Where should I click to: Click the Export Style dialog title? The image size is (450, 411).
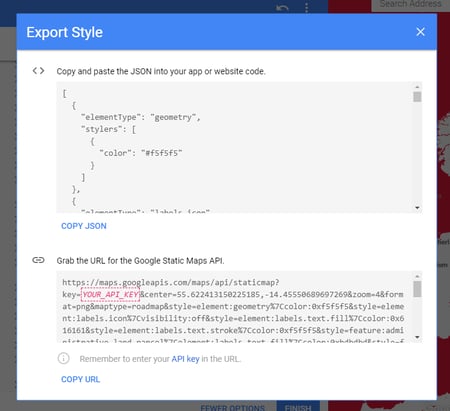(65, 33)
